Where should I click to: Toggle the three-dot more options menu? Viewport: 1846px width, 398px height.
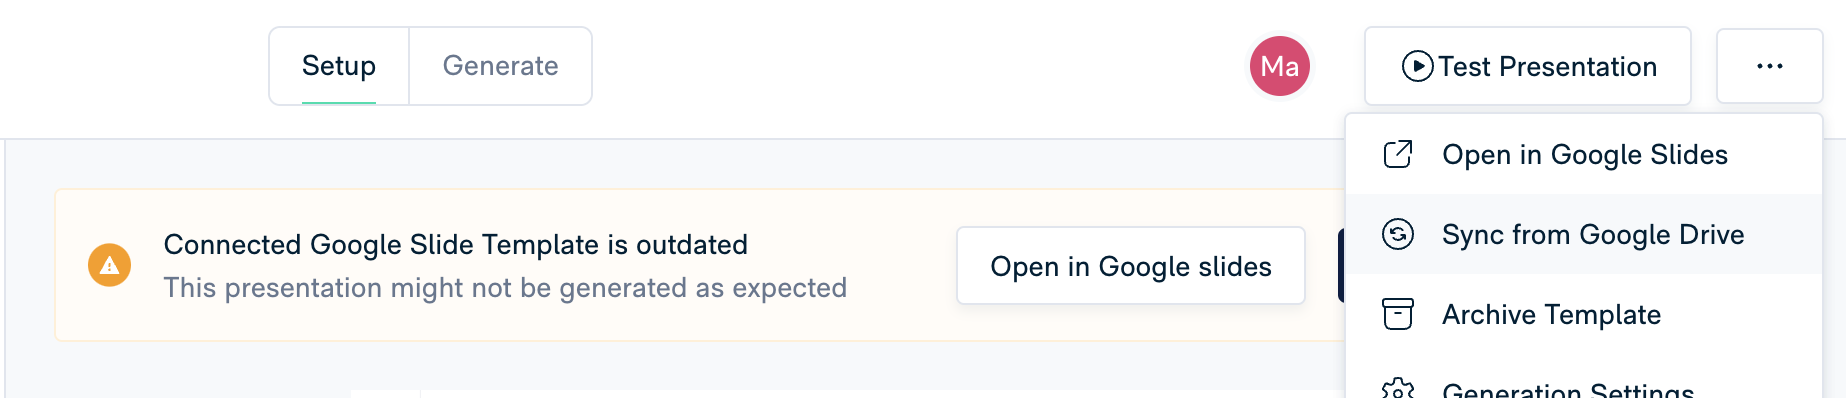coord(1769,66)
